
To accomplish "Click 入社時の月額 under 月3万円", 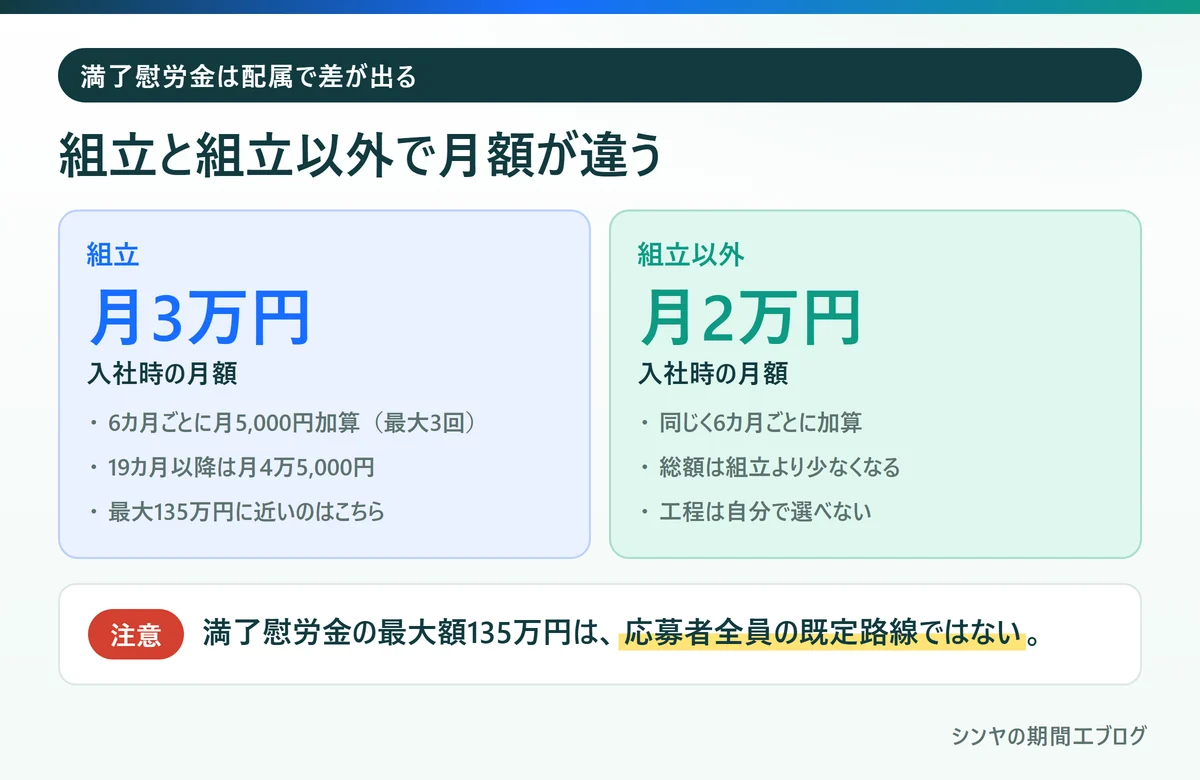I will click(x=162, y=375).
